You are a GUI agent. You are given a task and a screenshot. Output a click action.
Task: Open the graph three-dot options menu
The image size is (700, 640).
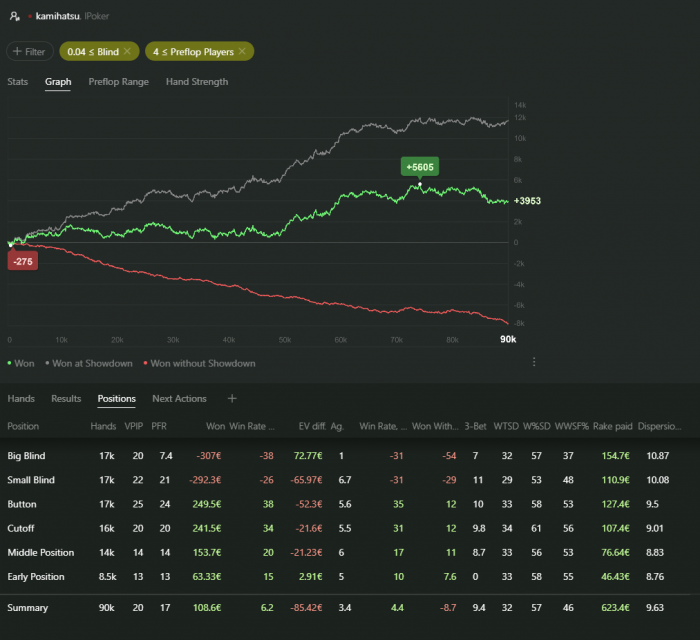[x=534, y=362]
